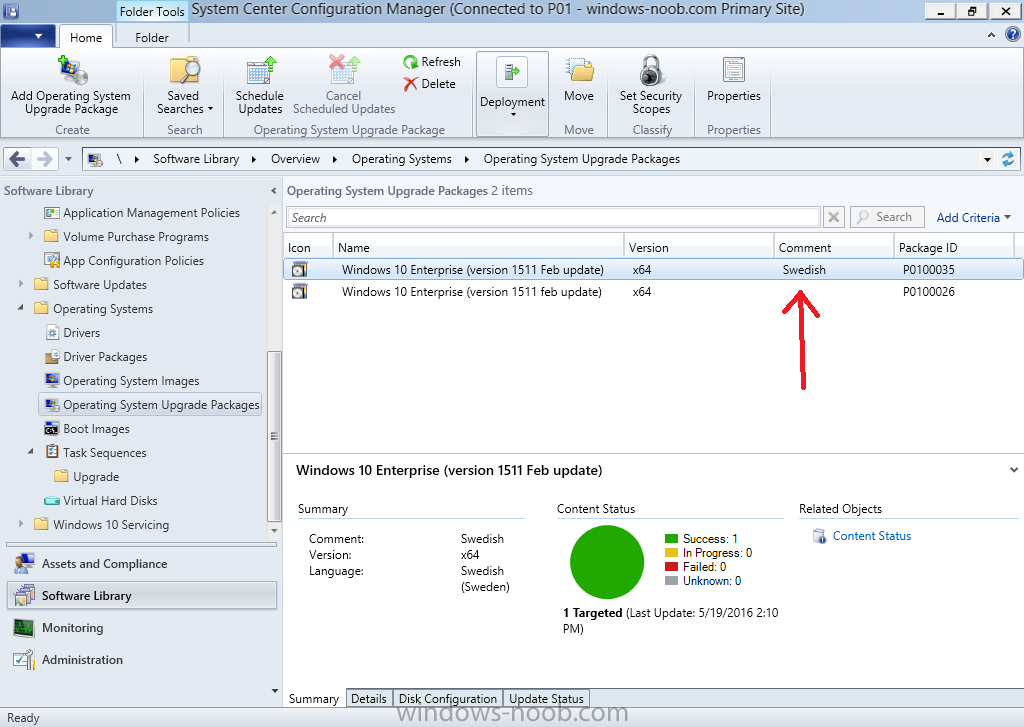Viewport: 1024px width, 727px height.
Task: Select package row with ID P0100026
Action: (653, 292)
